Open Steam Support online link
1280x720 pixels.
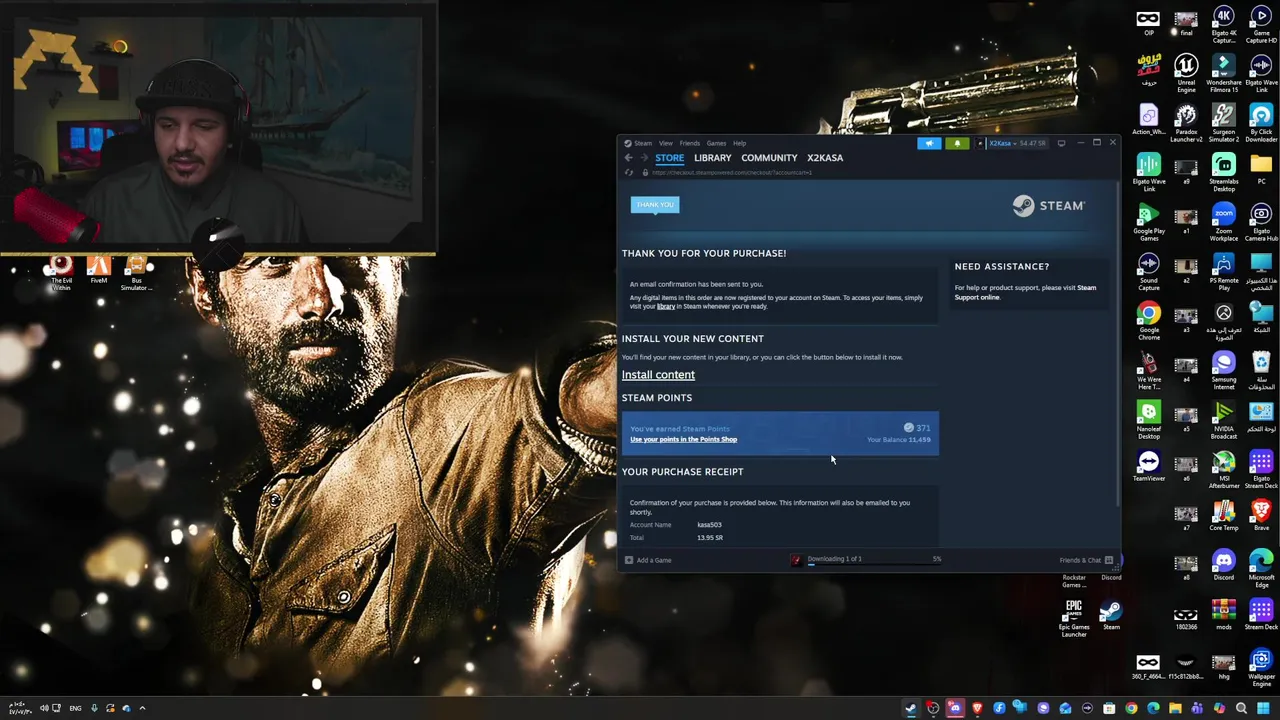point(1025,292)
